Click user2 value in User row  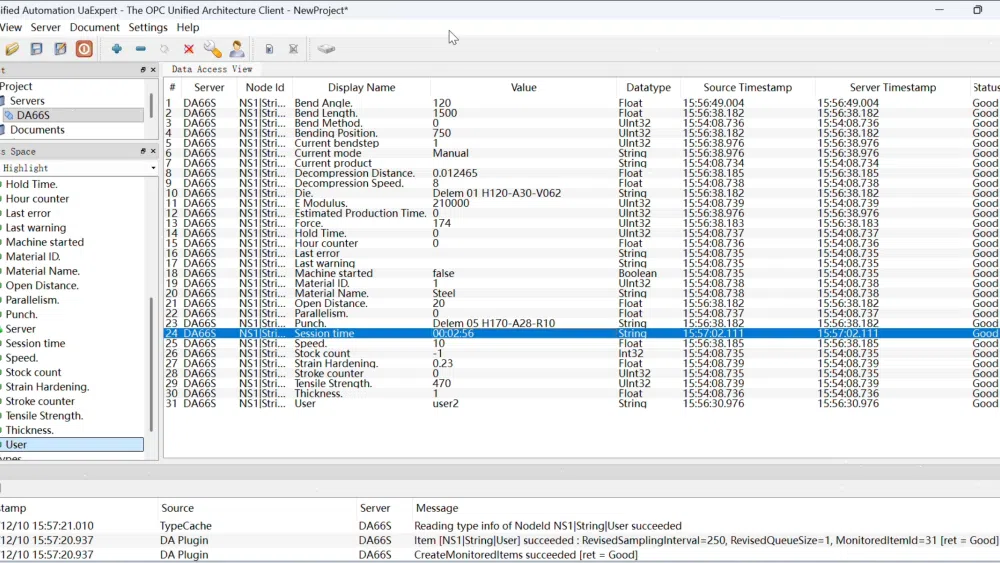tap(445, 404)
